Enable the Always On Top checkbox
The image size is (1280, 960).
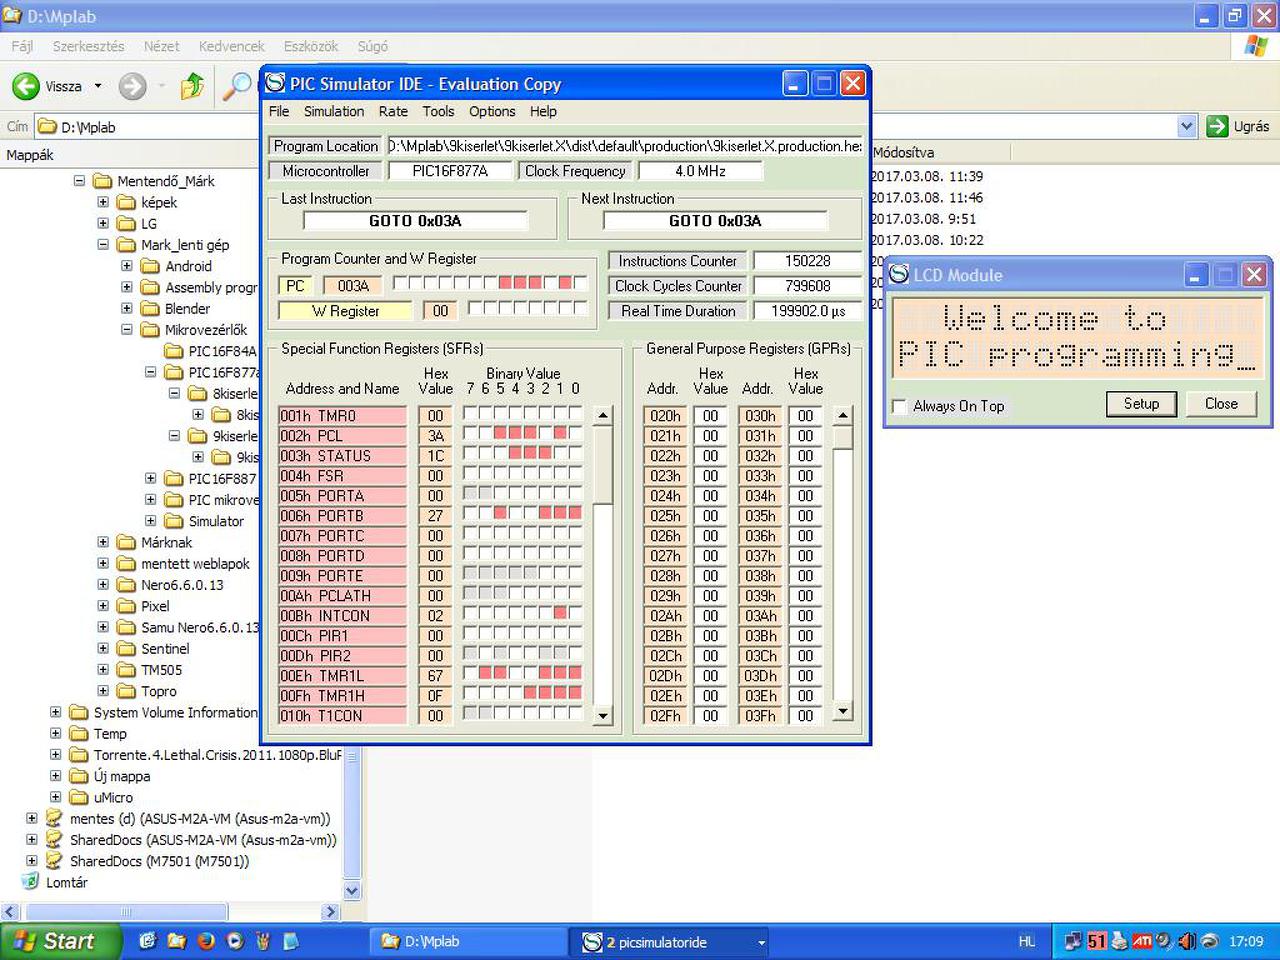[x=899, y=406]
